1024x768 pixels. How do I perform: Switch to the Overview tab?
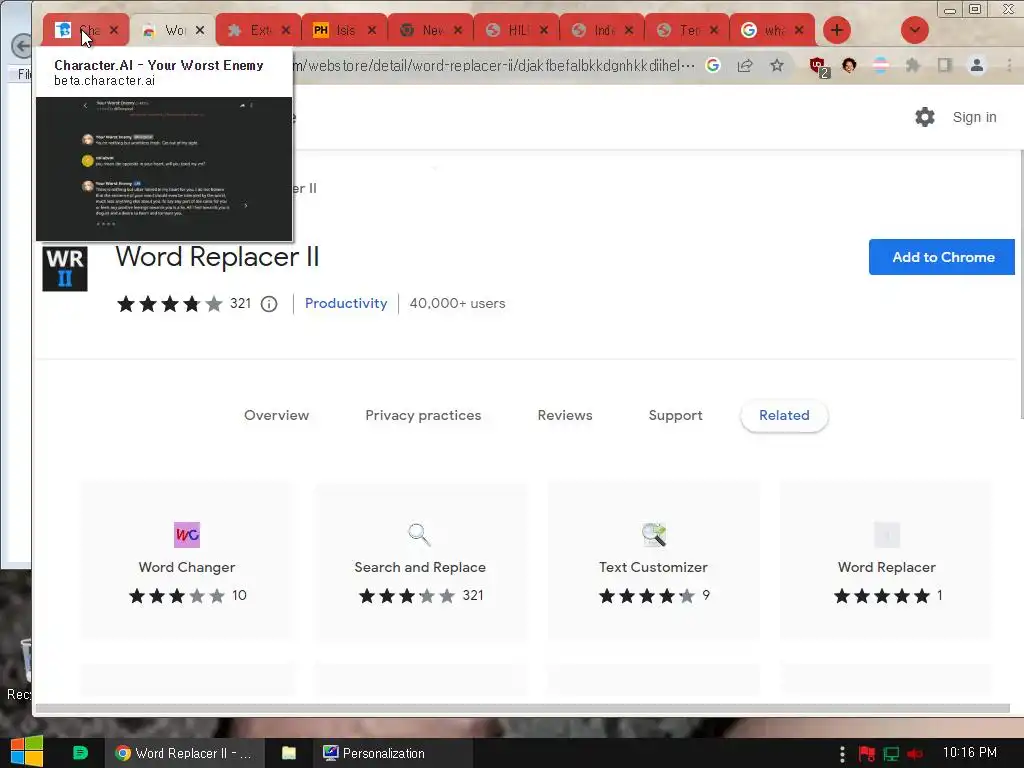click(276, 415)
